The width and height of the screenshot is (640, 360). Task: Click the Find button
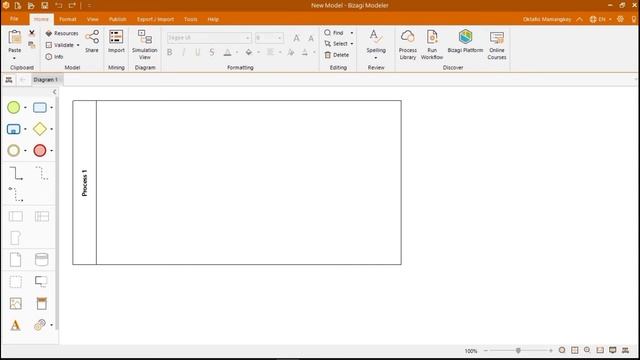(x=334, y=33)
